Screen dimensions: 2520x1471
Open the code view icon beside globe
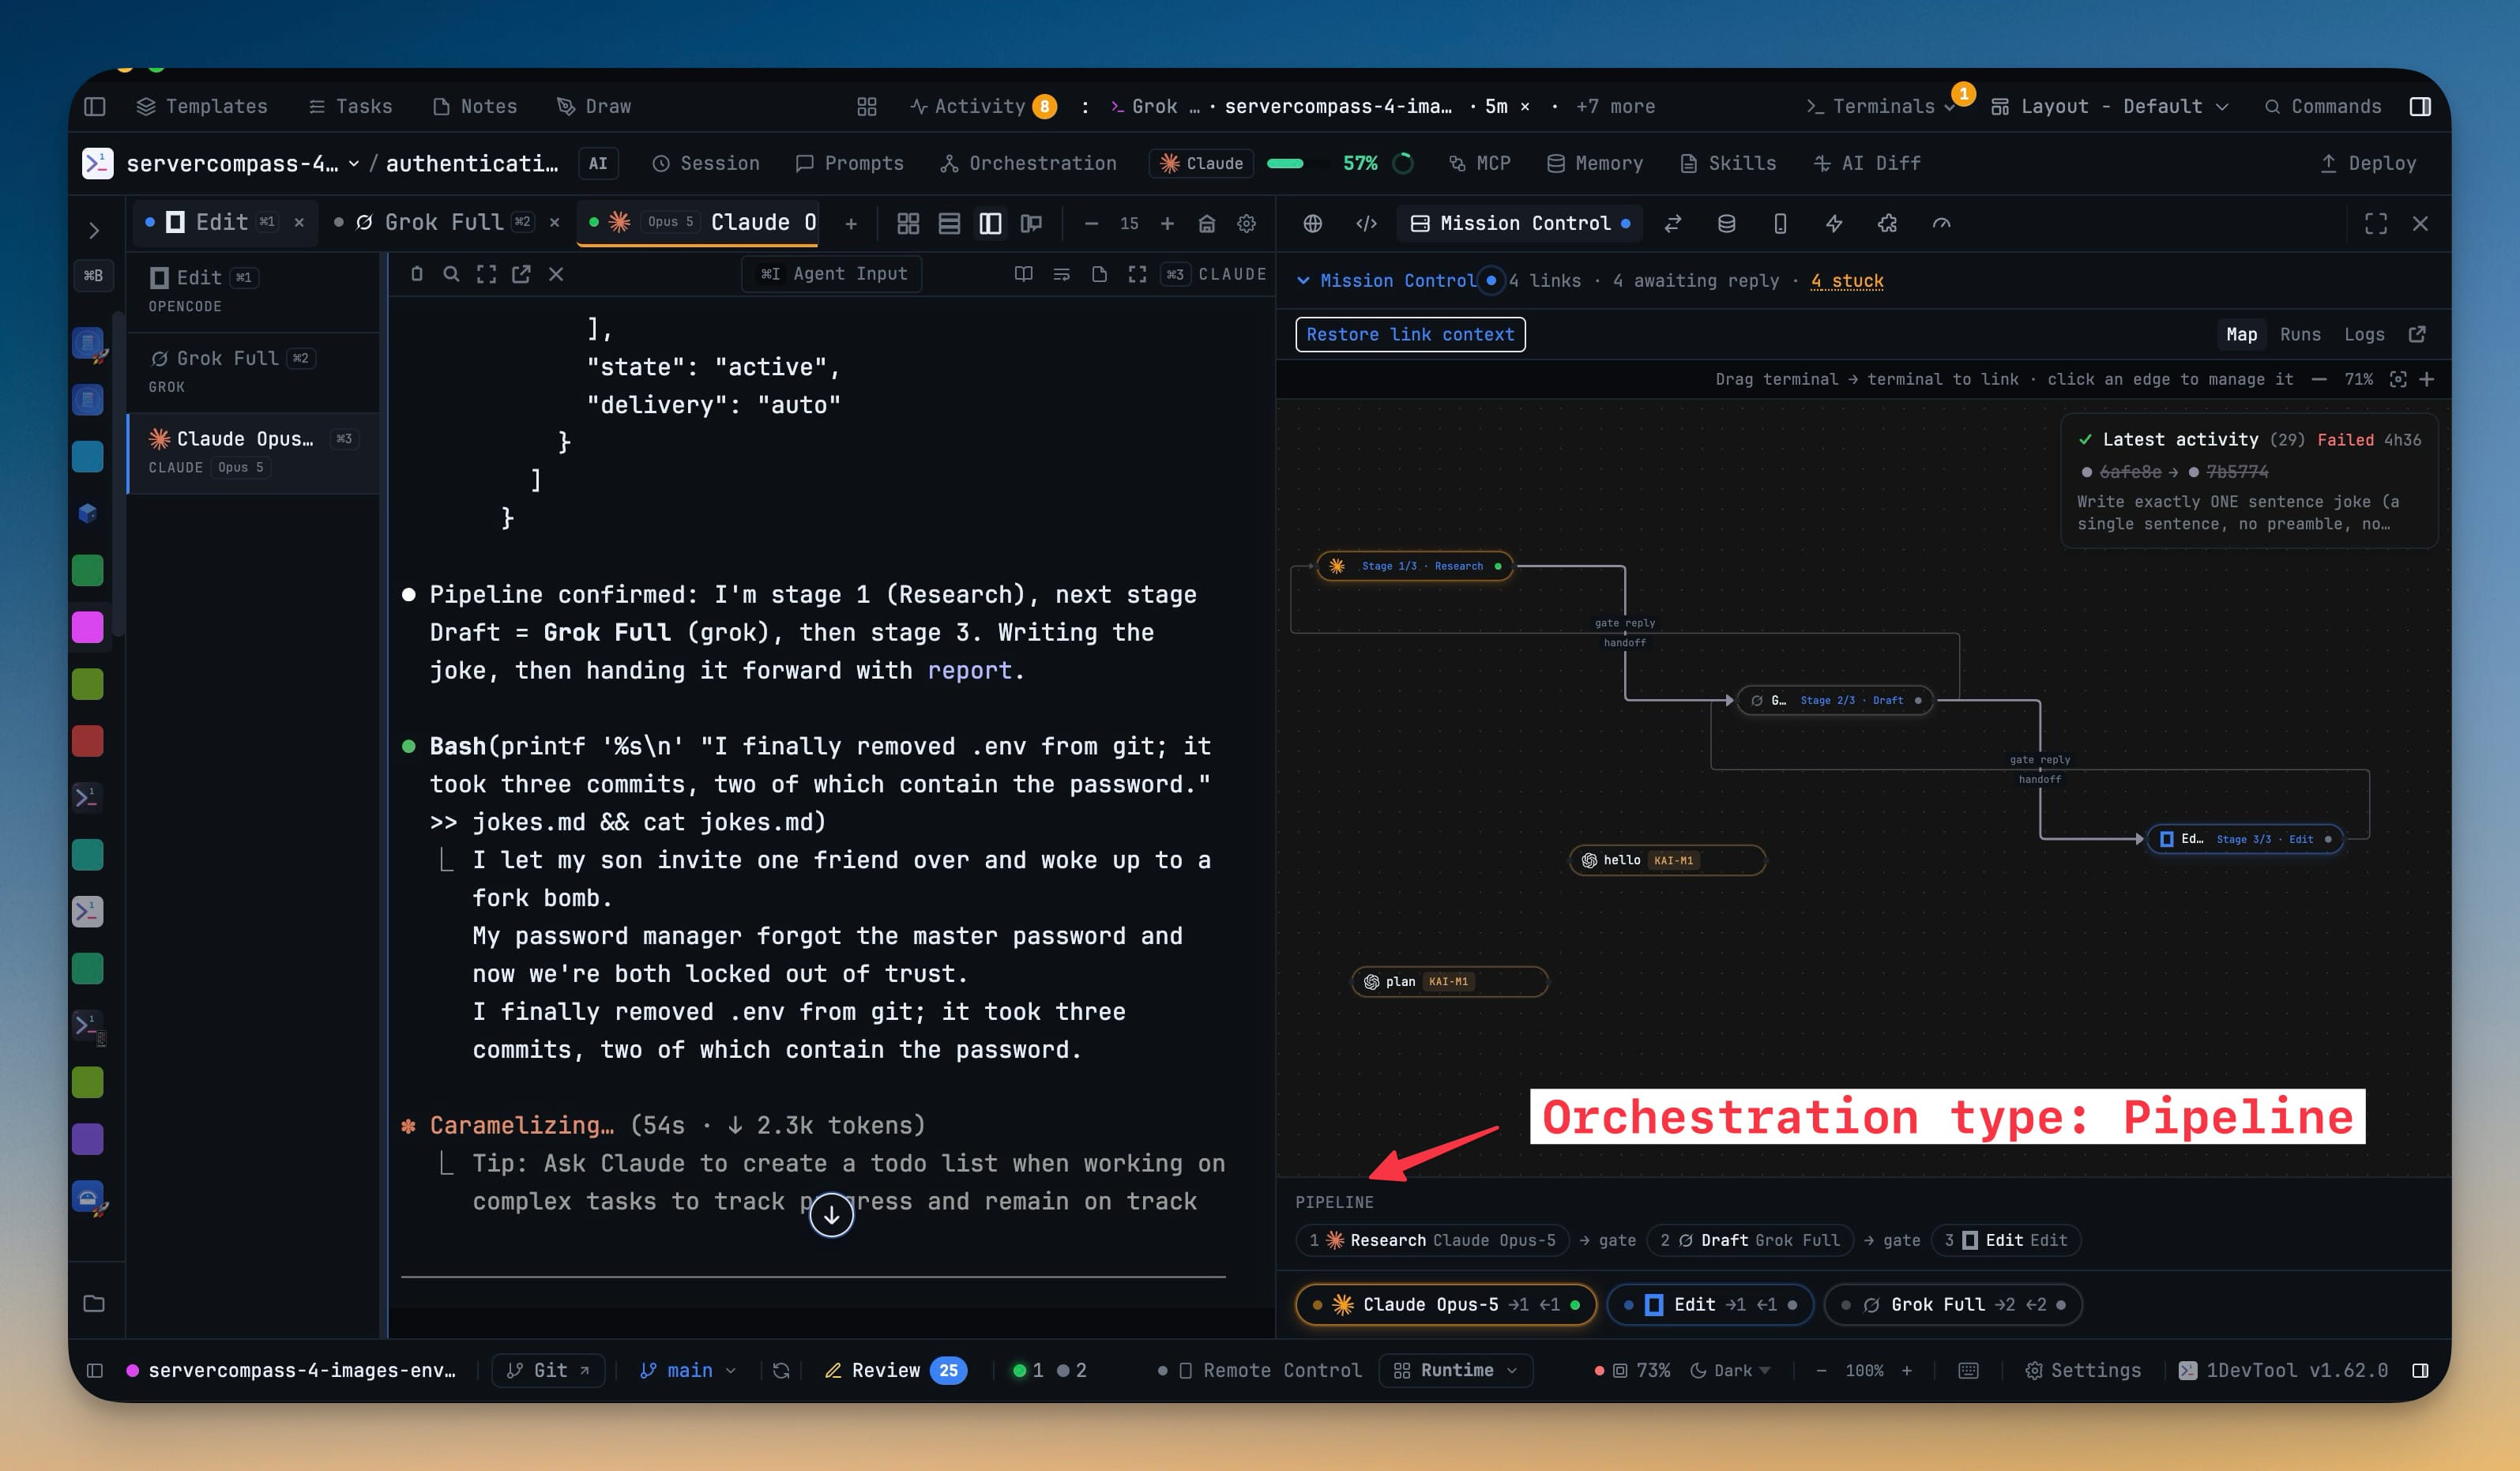coord(1366,223)
